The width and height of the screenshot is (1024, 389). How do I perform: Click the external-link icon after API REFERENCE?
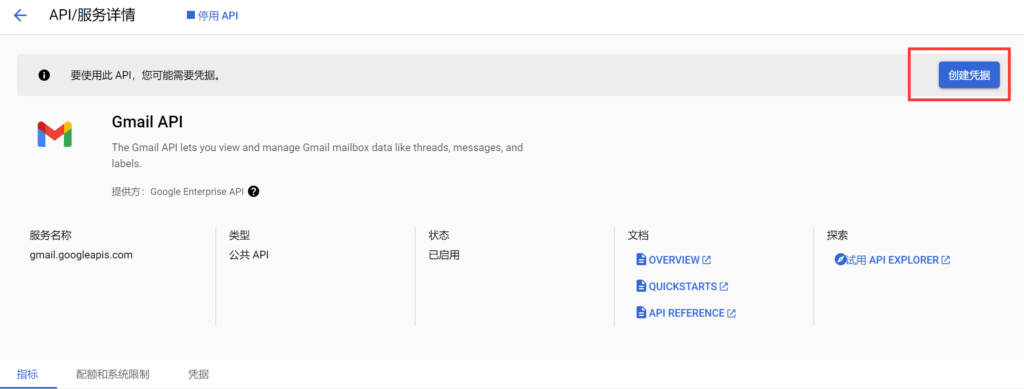coord(731,313)
